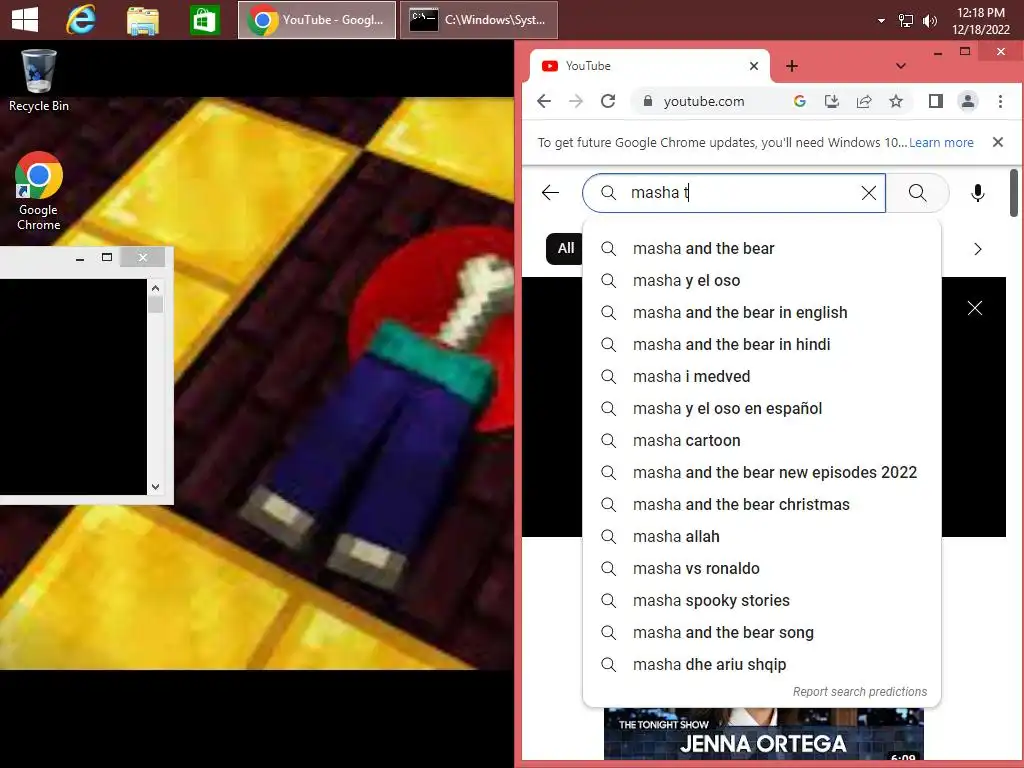This screenshot has width=1024, height=768.
Task: Pick masha allah suggestion
Action: point(761,536)
